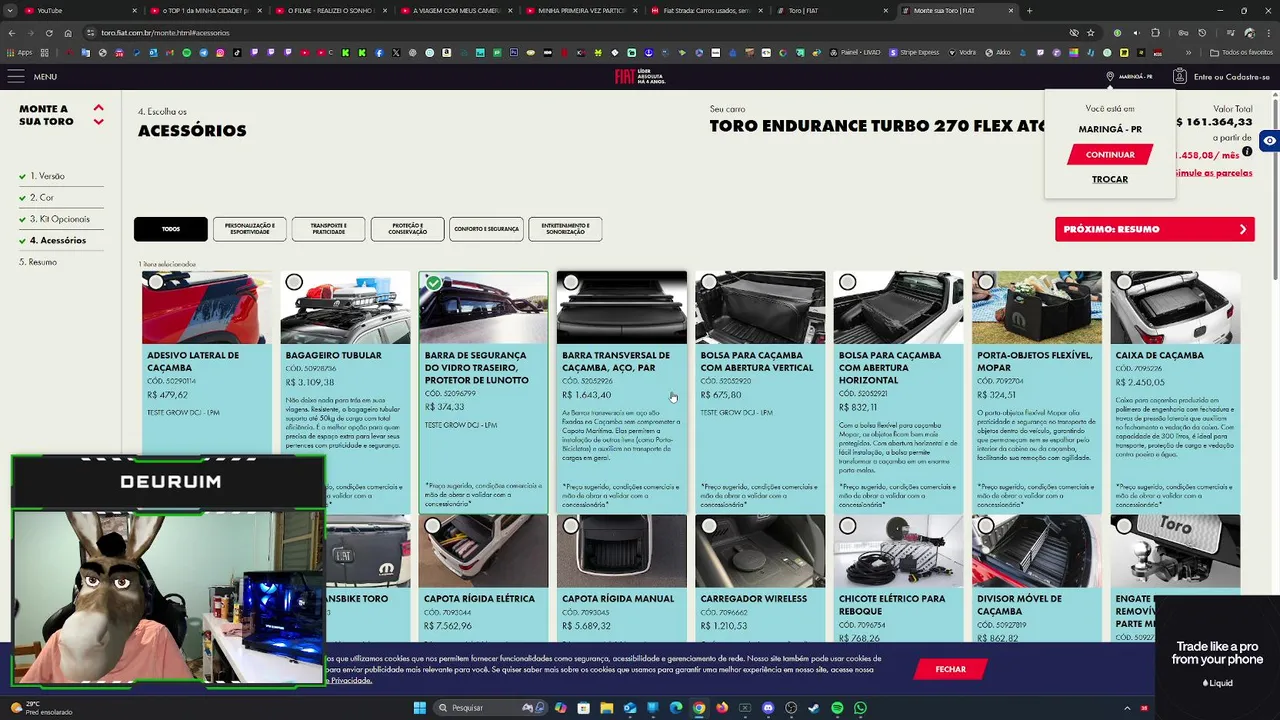Click the Chrome icon in the taskbar
1280x720 pixels.
point(699,708)
